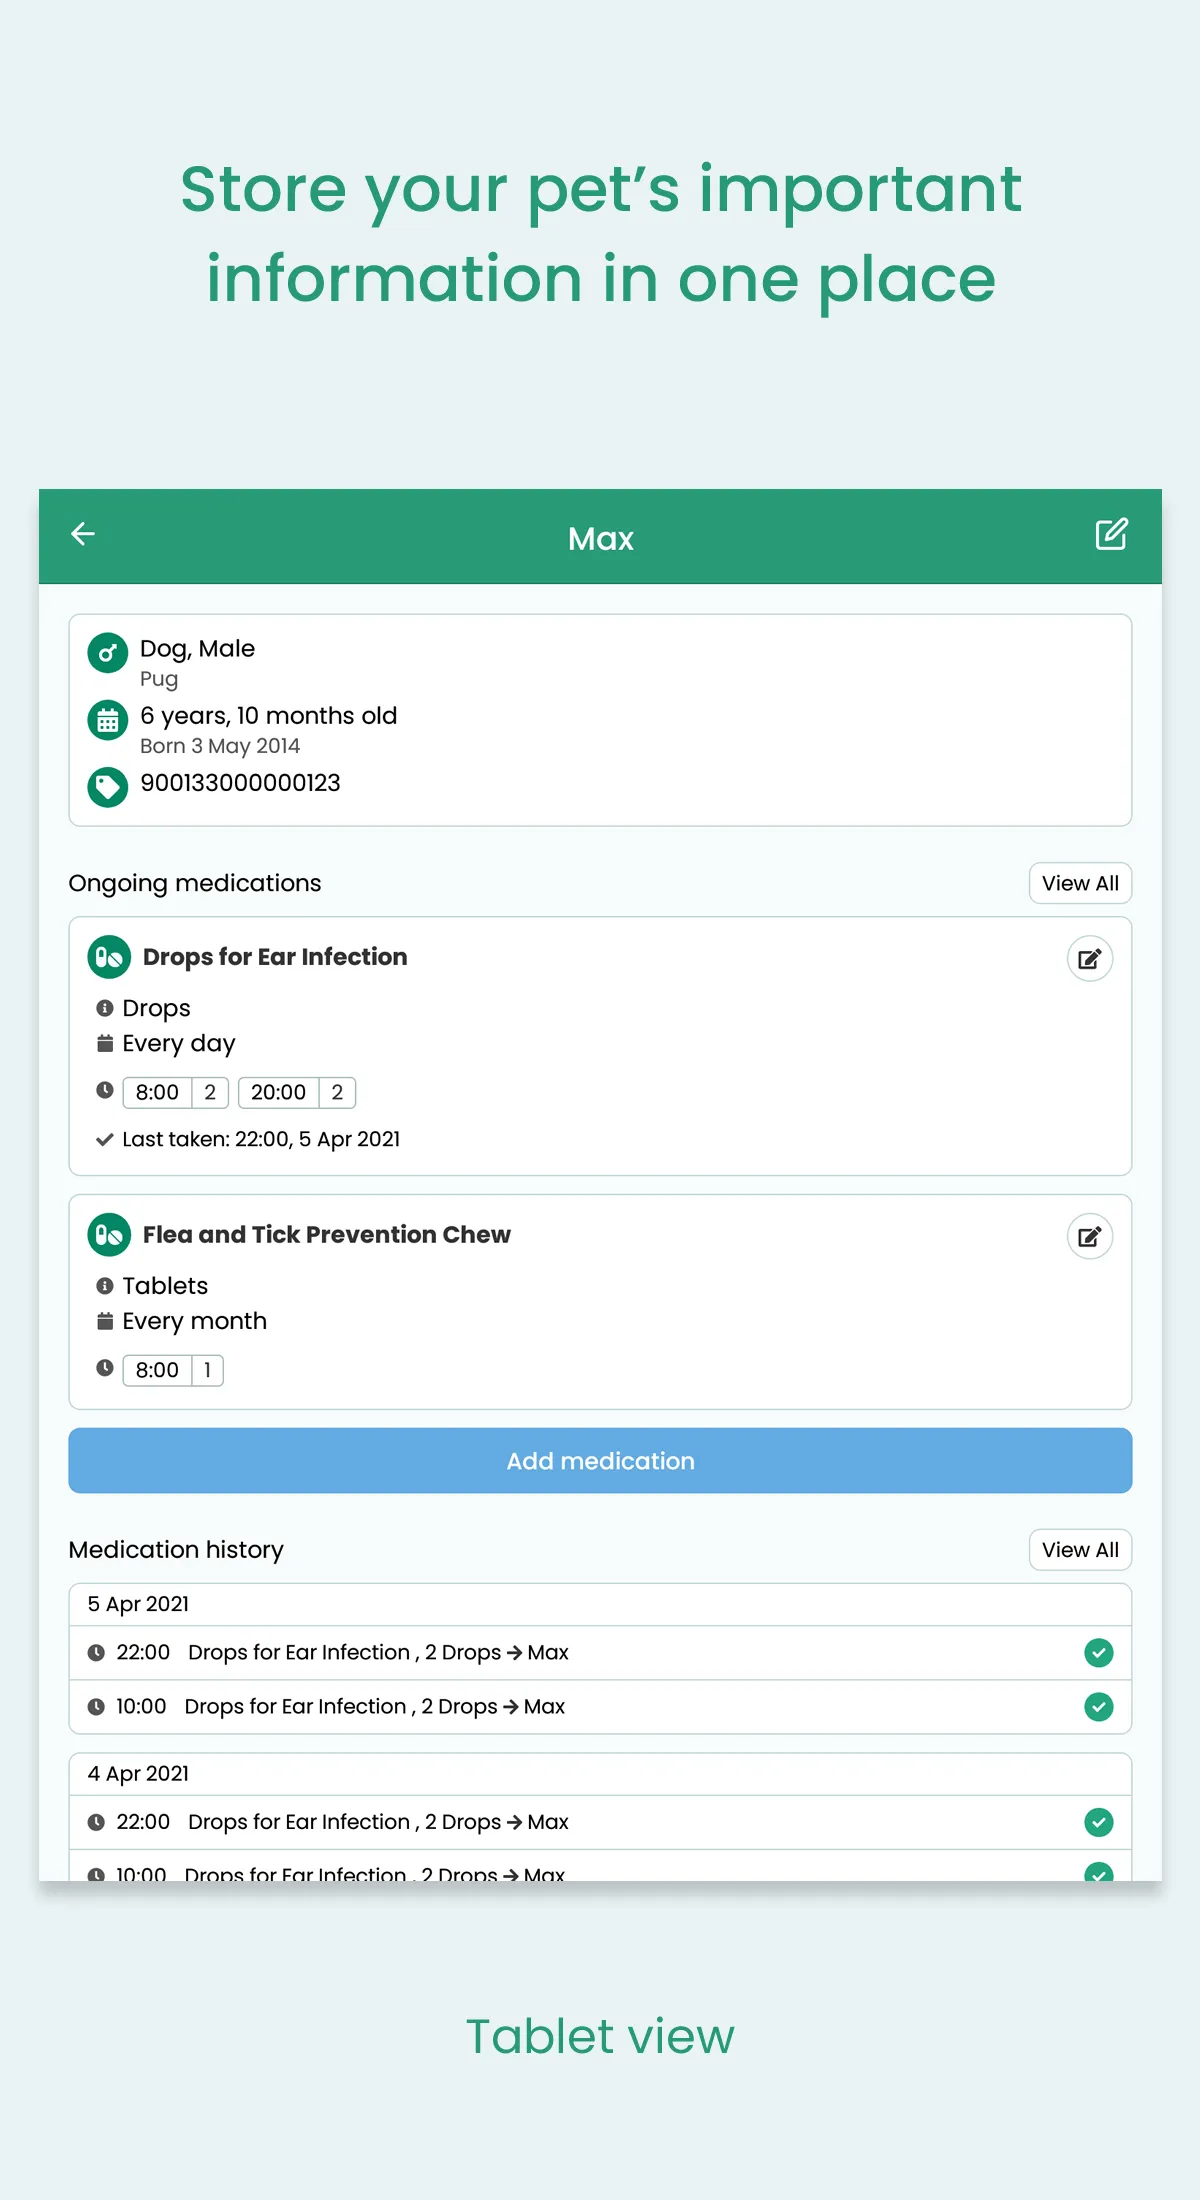Click the Born 3 May 2014 text
Screen dimensions: 1200x2200
pos(220,746)
